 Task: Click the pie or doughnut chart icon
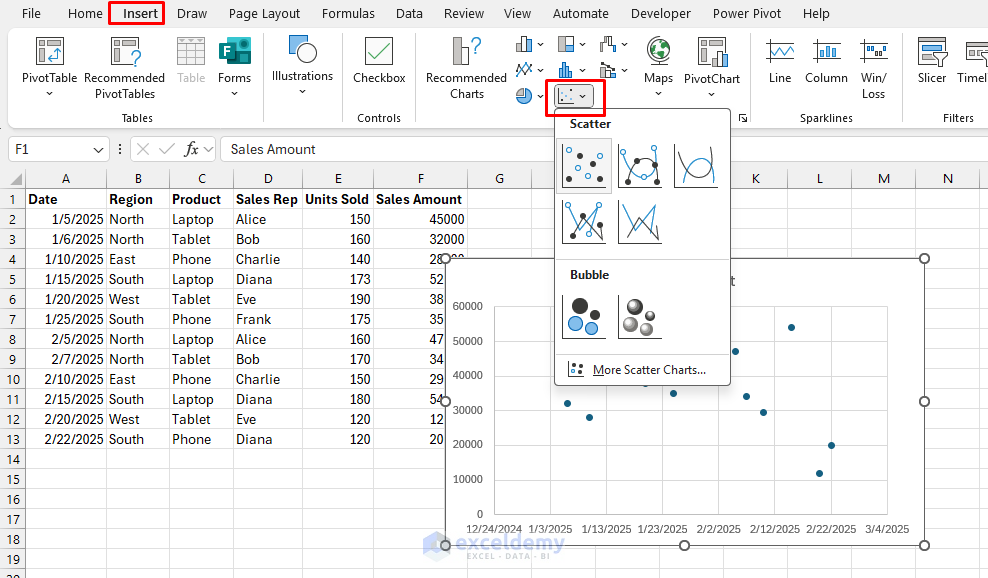pos(524,96)
